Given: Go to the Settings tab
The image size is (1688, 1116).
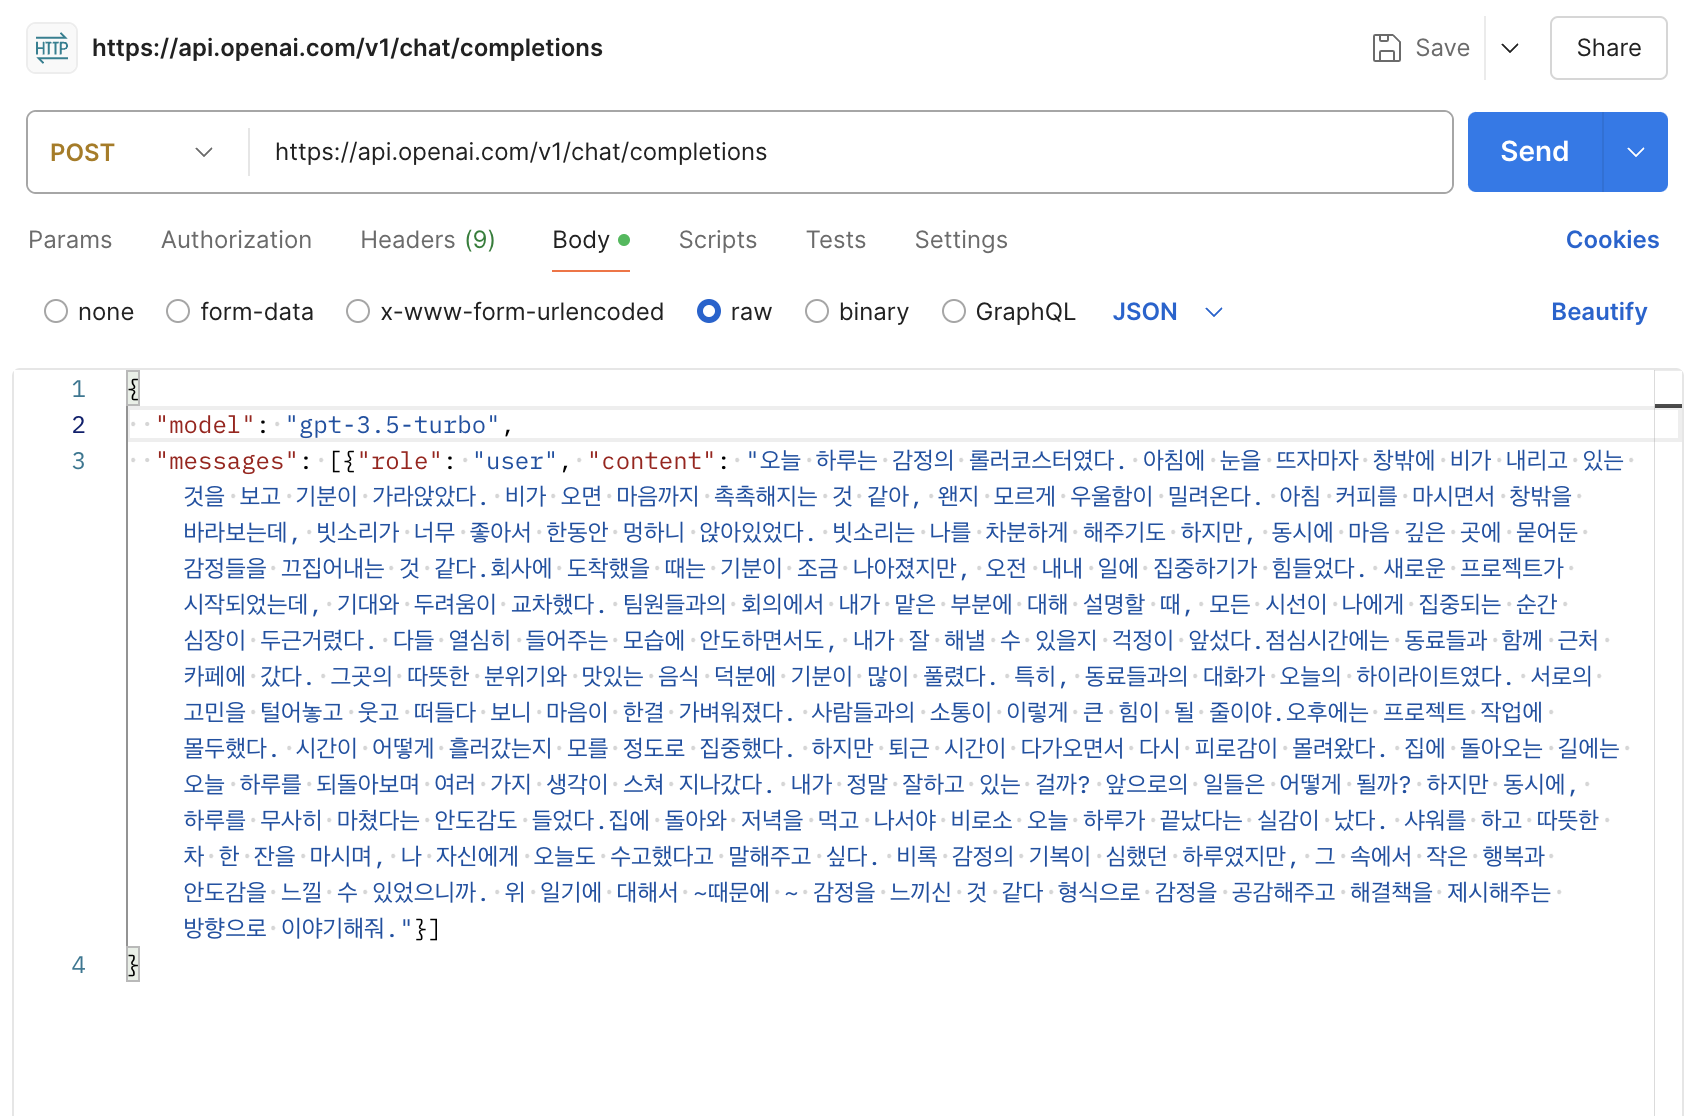Looking at the screenshot, I should (961, 240).
